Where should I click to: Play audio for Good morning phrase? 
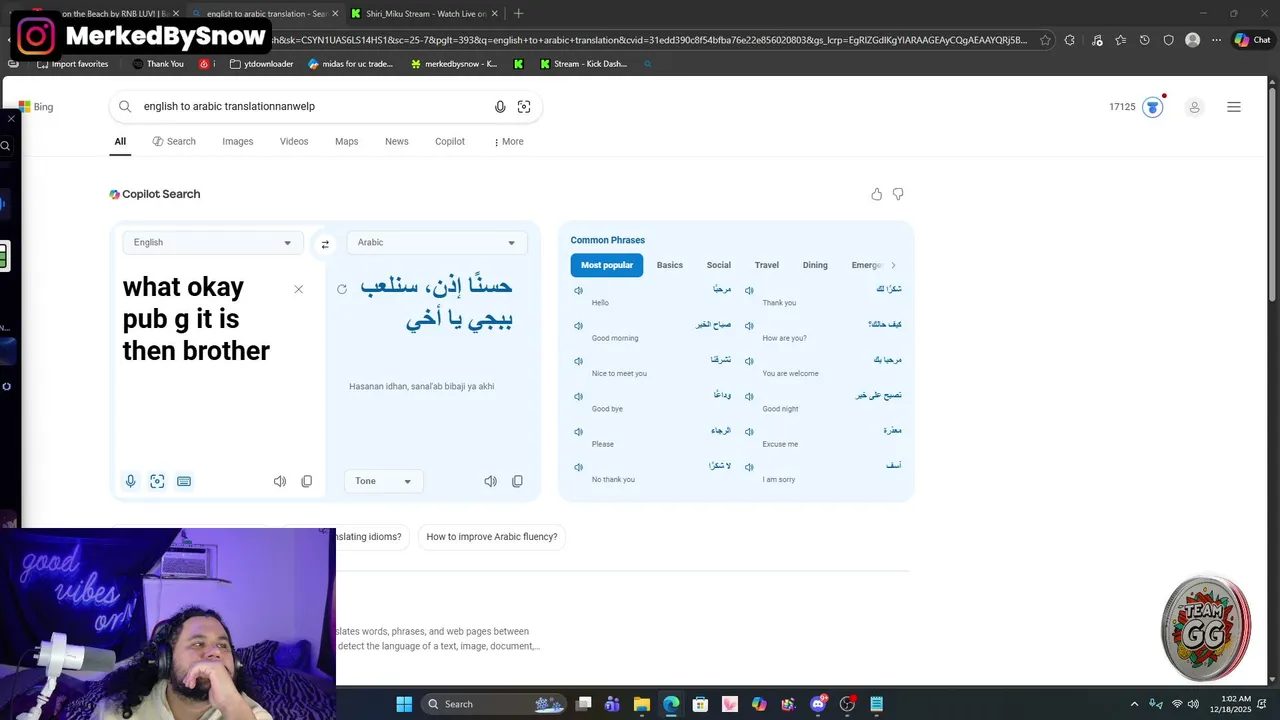coord(578,326)
